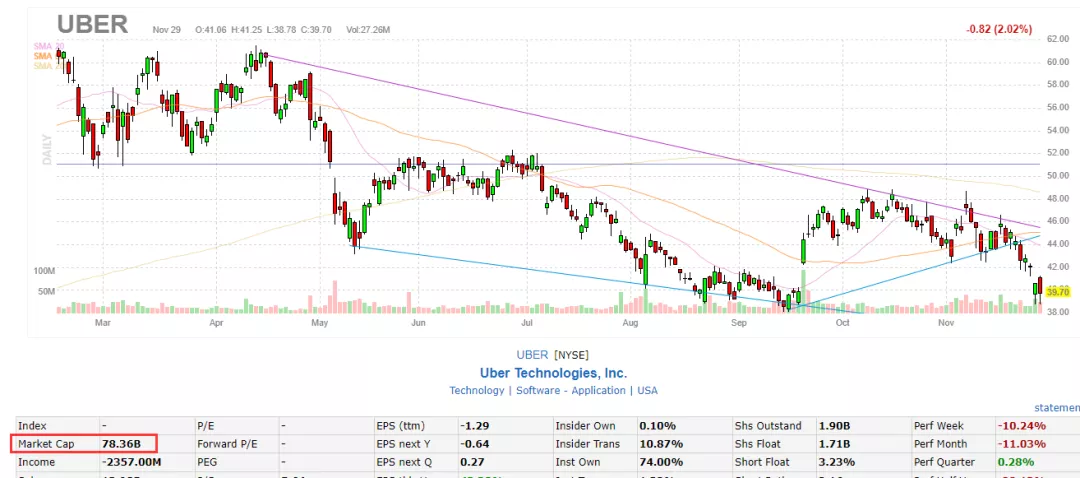Click the -0.64 EPS next Y value
Screen dimensions: 1080x478
[474, 444]
